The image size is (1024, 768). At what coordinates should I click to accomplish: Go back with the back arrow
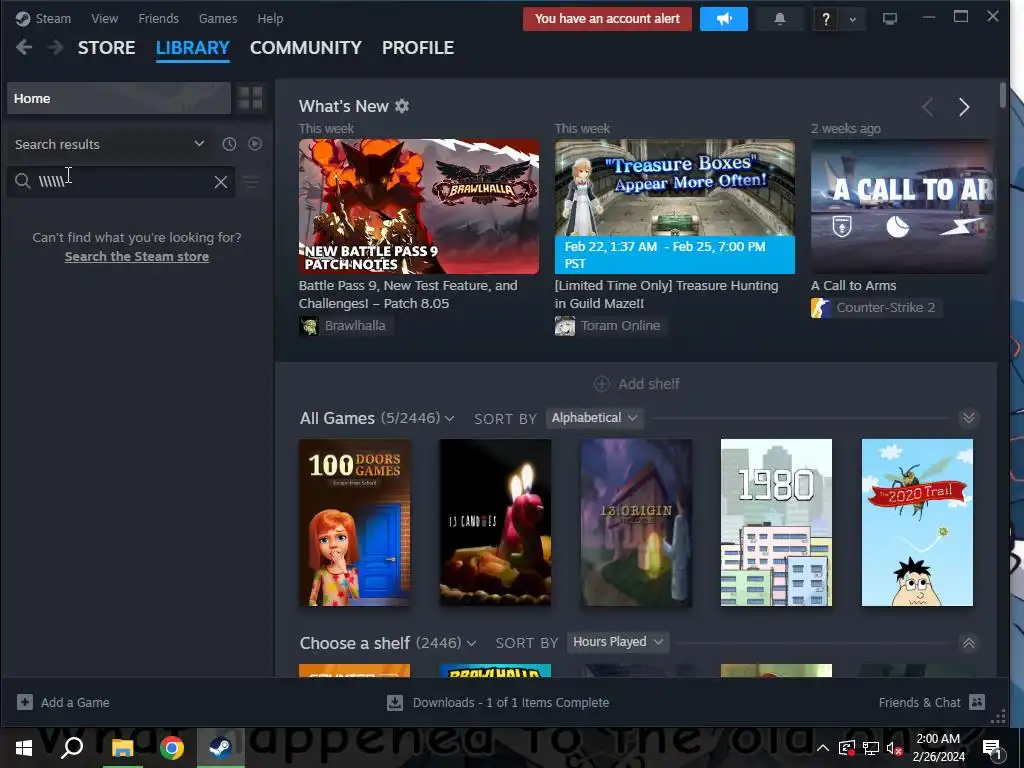pyautogui.click(x=24, y=47)
